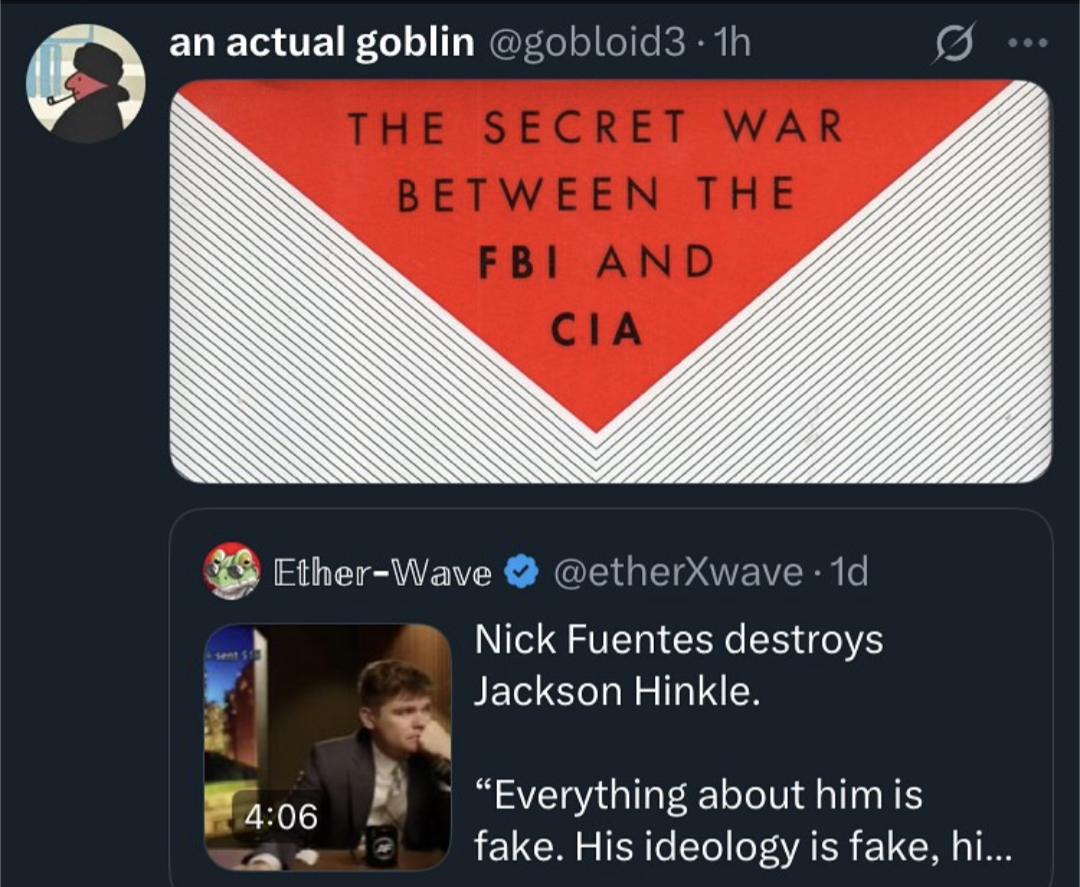Click the Ether-Wave frog avatar

[x=231, y=570]
